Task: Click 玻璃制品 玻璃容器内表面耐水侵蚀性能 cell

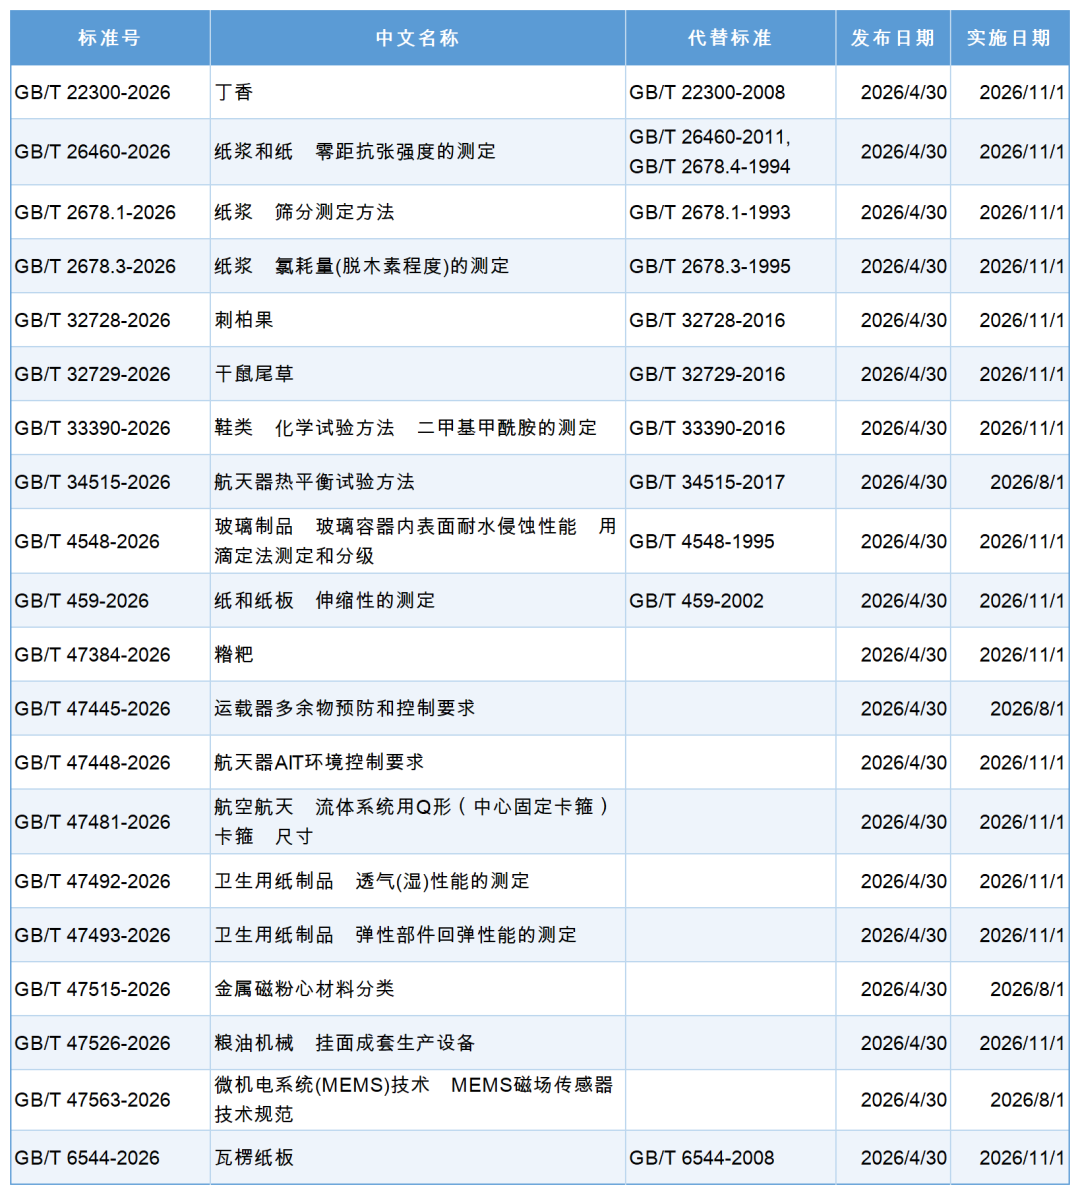Action: 418,542
